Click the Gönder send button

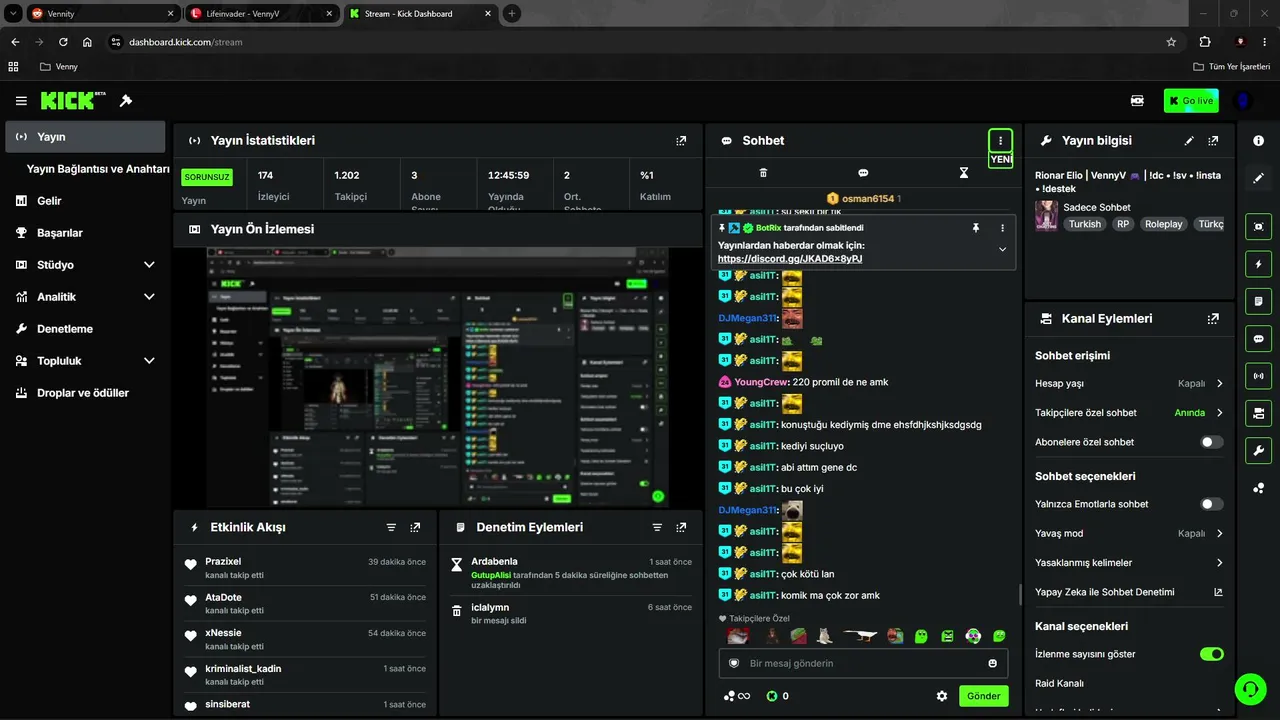(x=983, y=696)
